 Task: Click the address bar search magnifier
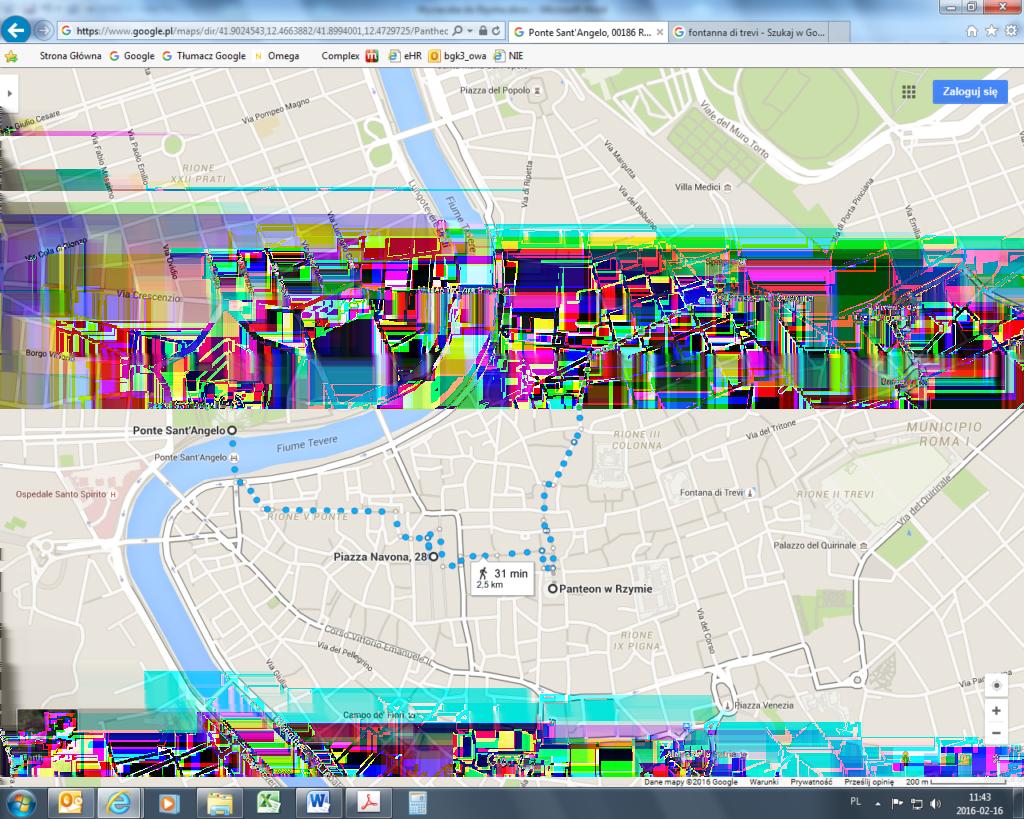pyautogui.click(x=458, y=31)
